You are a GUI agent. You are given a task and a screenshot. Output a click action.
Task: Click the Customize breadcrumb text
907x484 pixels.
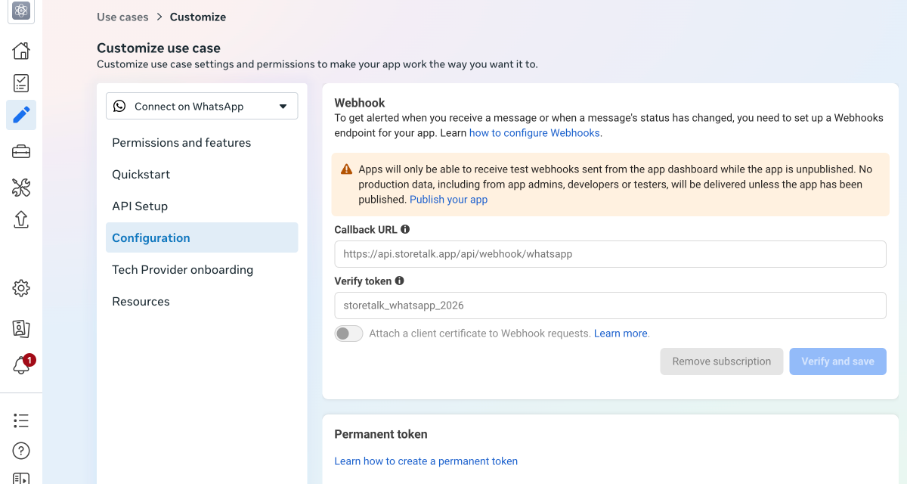tap(198, 17)
